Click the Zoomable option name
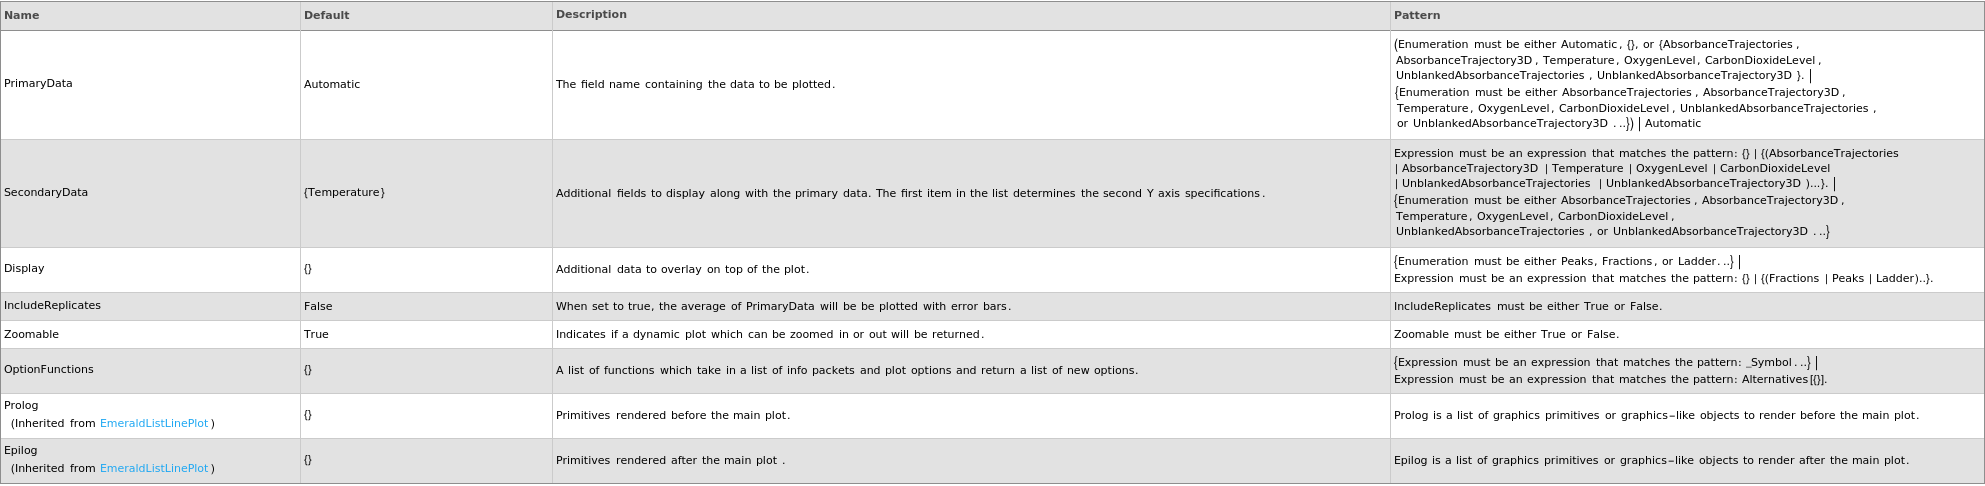 pos(31,335)
